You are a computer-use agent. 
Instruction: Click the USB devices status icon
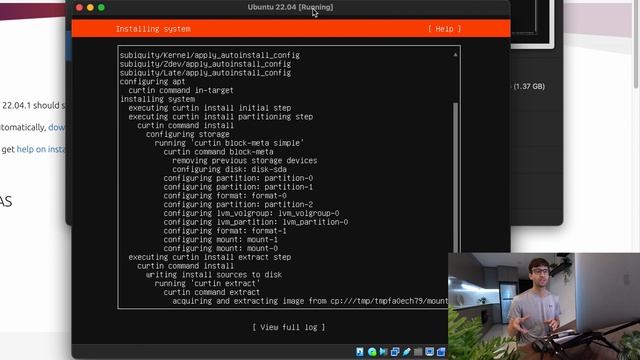point(407,351)
